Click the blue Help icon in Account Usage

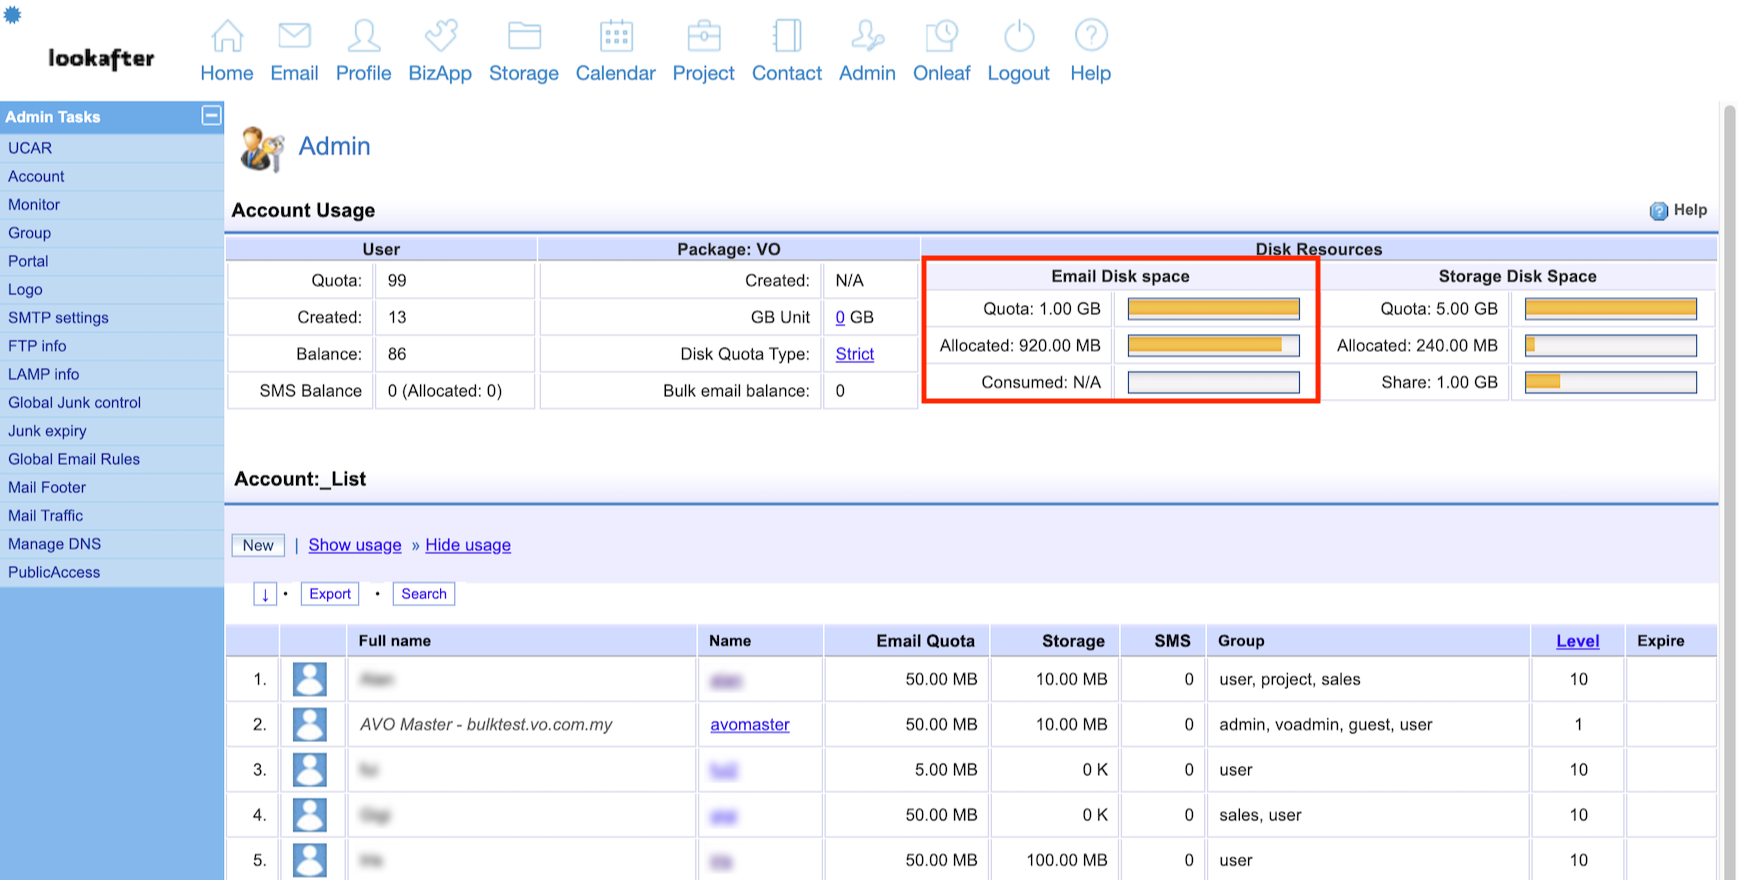(x=1658, y=211)
